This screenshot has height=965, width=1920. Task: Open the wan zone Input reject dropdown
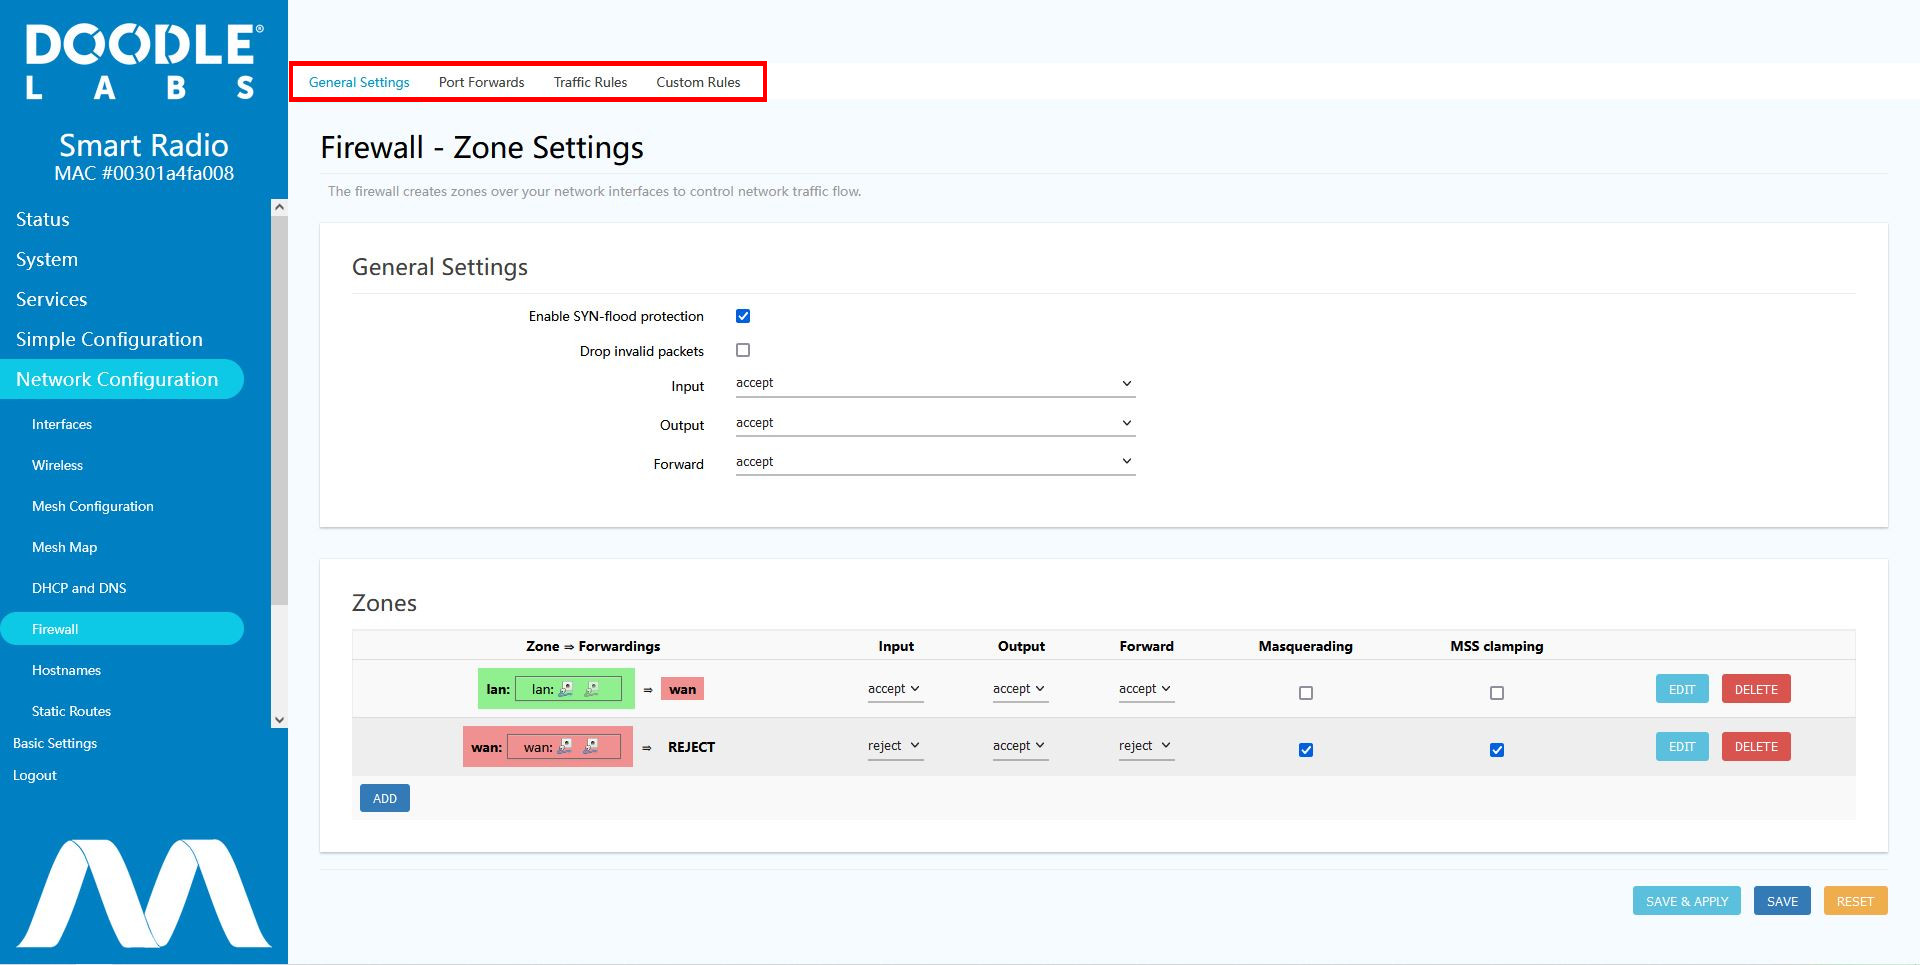tap(894, 746)
